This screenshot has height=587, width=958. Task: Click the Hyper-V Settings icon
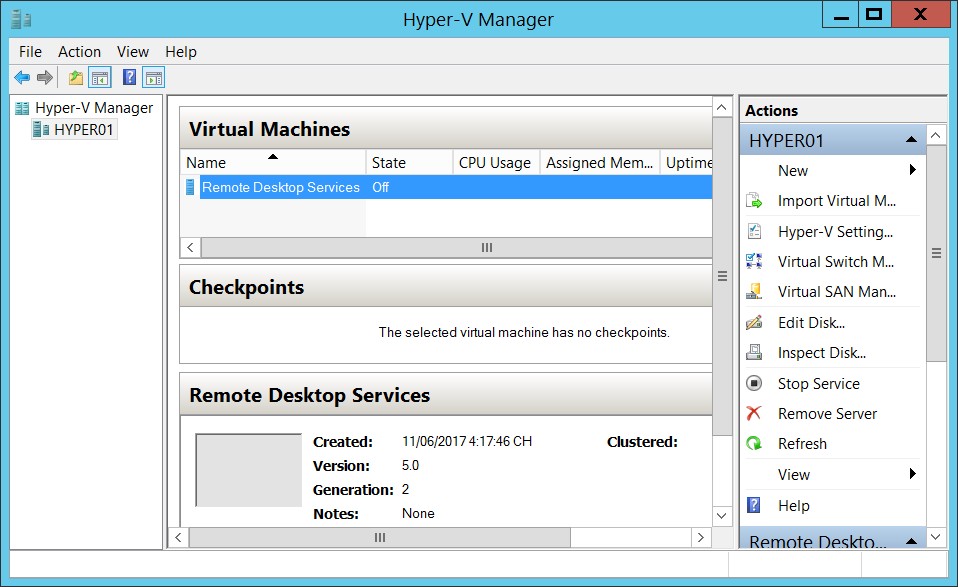coord(754,231)
